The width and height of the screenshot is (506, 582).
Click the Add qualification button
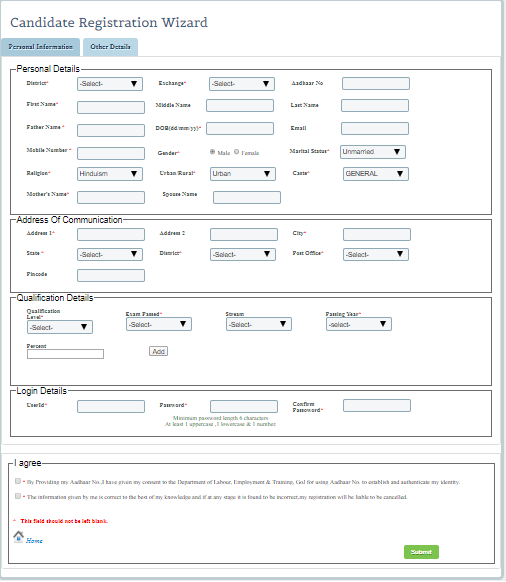pyautogui.click(x=159, y=351)
